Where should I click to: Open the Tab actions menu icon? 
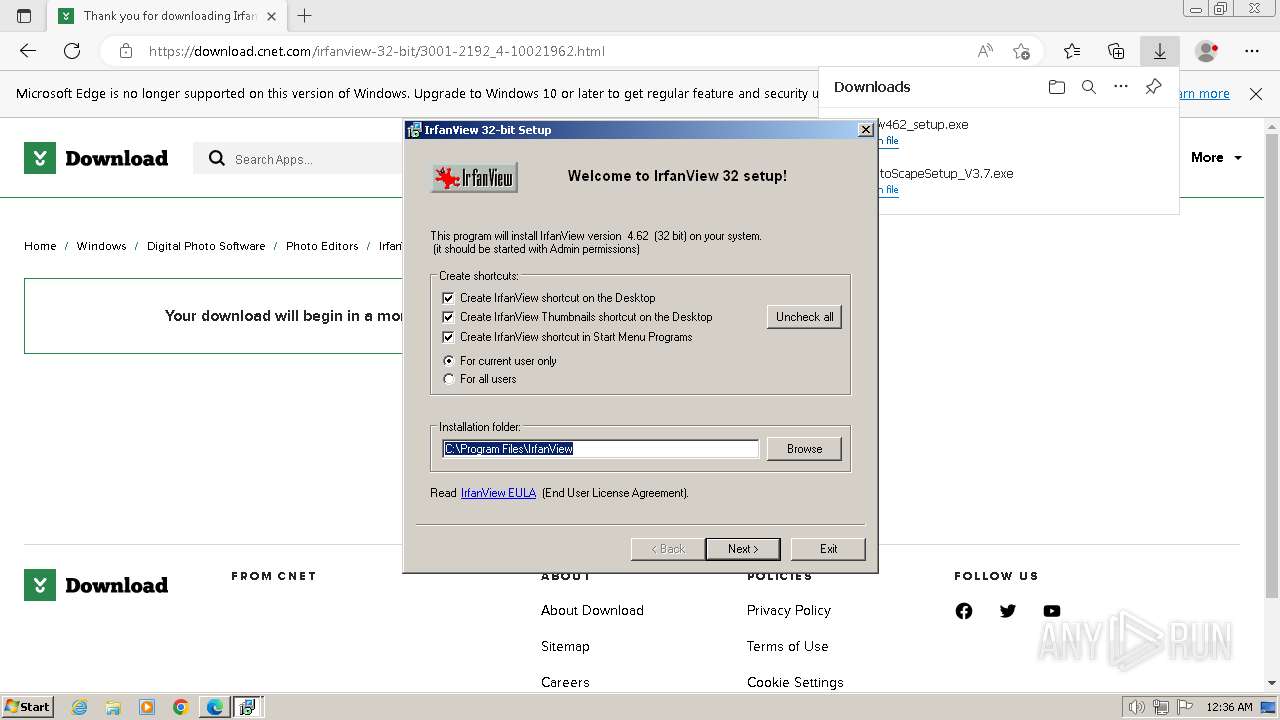24,16
